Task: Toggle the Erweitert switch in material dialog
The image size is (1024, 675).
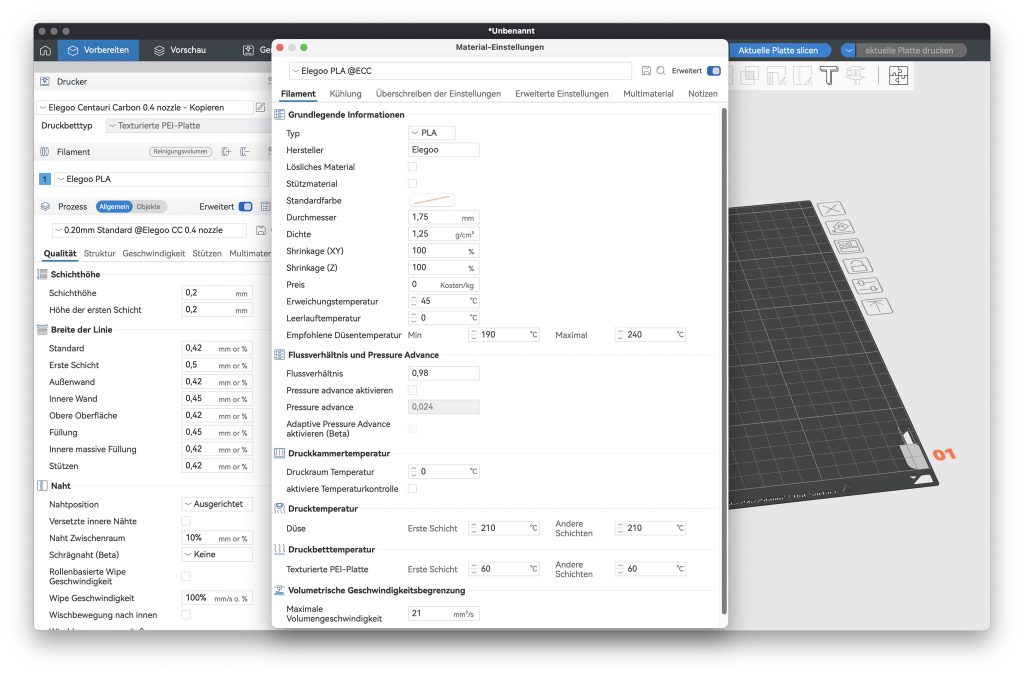Action: (x=713, y=71)
